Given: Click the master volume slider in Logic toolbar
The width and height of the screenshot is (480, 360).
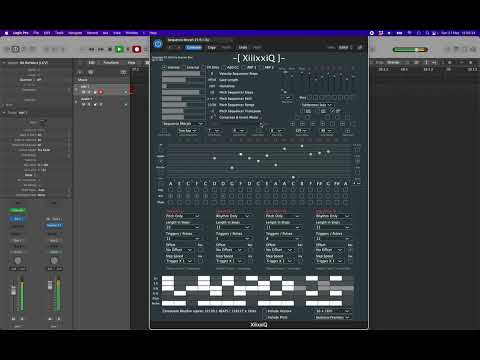Looking at the screenshot, I should point(410,50).
